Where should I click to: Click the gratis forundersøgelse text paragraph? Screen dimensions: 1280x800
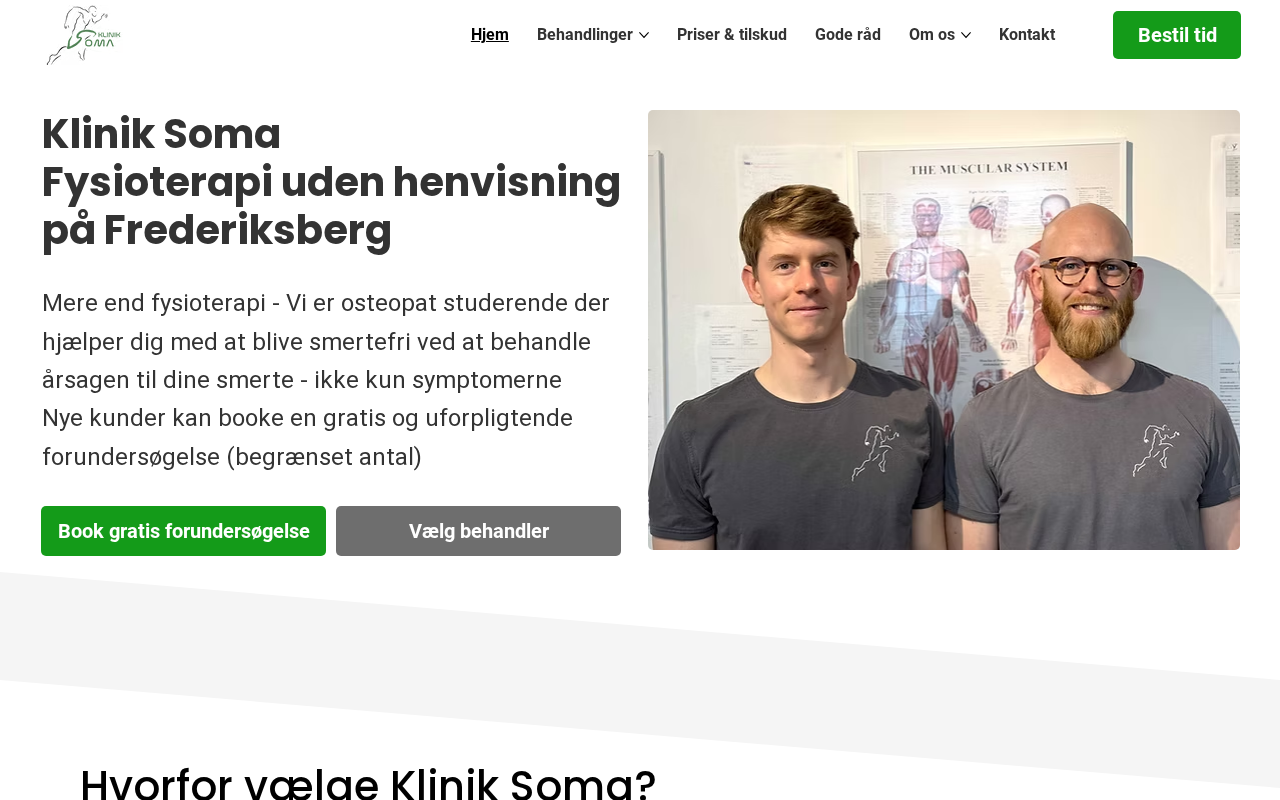[x=308, y=437]
